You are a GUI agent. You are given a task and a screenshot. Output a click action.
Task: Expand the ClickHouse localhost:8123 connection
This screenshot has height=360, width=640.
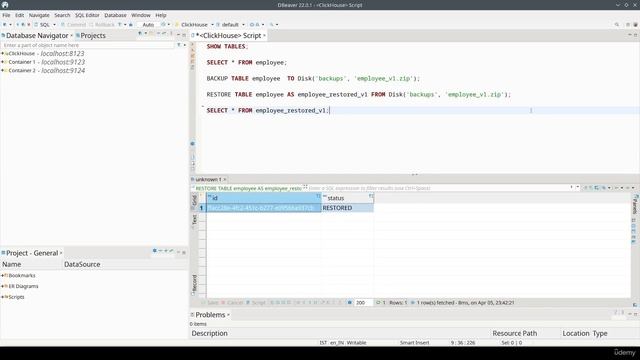point(2,53)
